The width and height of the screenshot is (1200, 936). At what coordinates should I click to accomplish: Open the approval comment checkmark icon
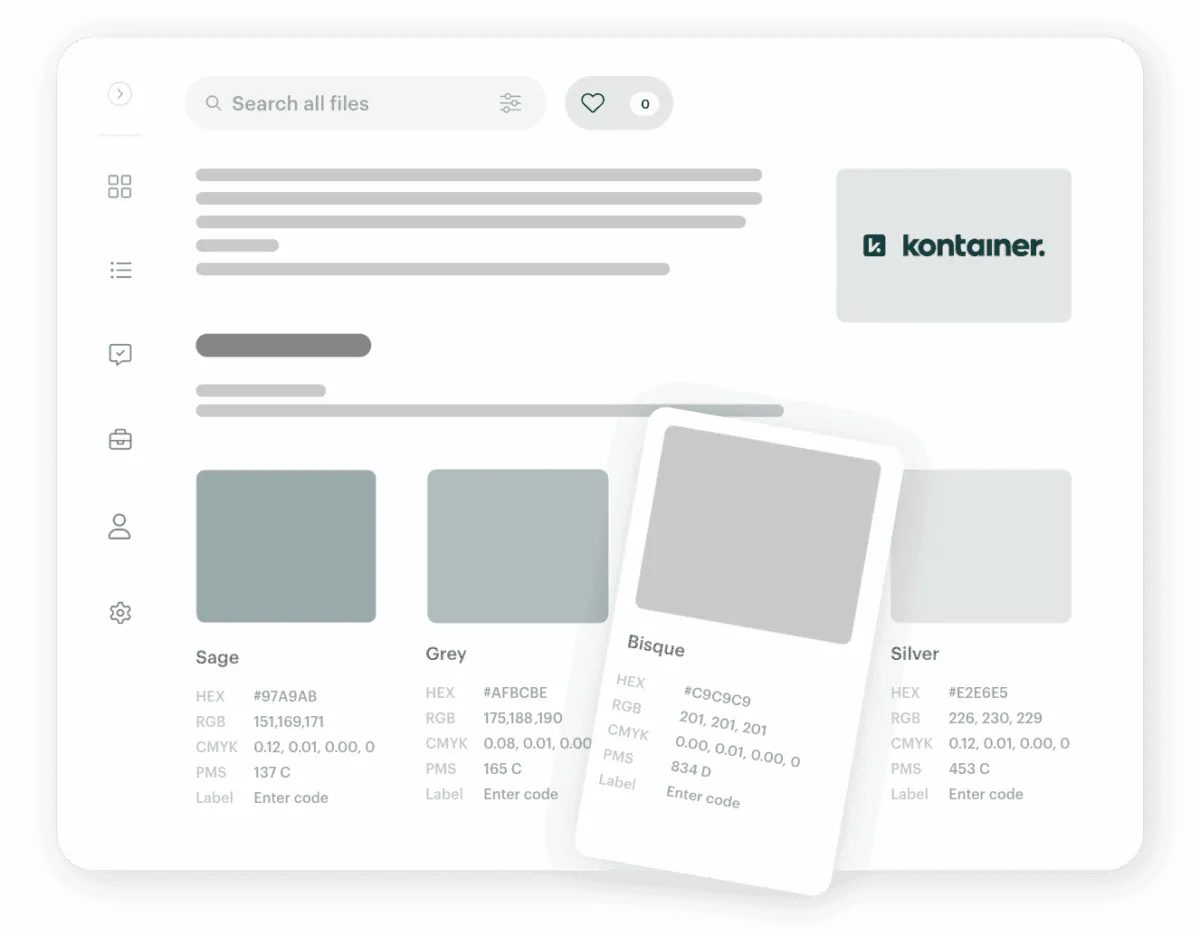click(120, 354)
